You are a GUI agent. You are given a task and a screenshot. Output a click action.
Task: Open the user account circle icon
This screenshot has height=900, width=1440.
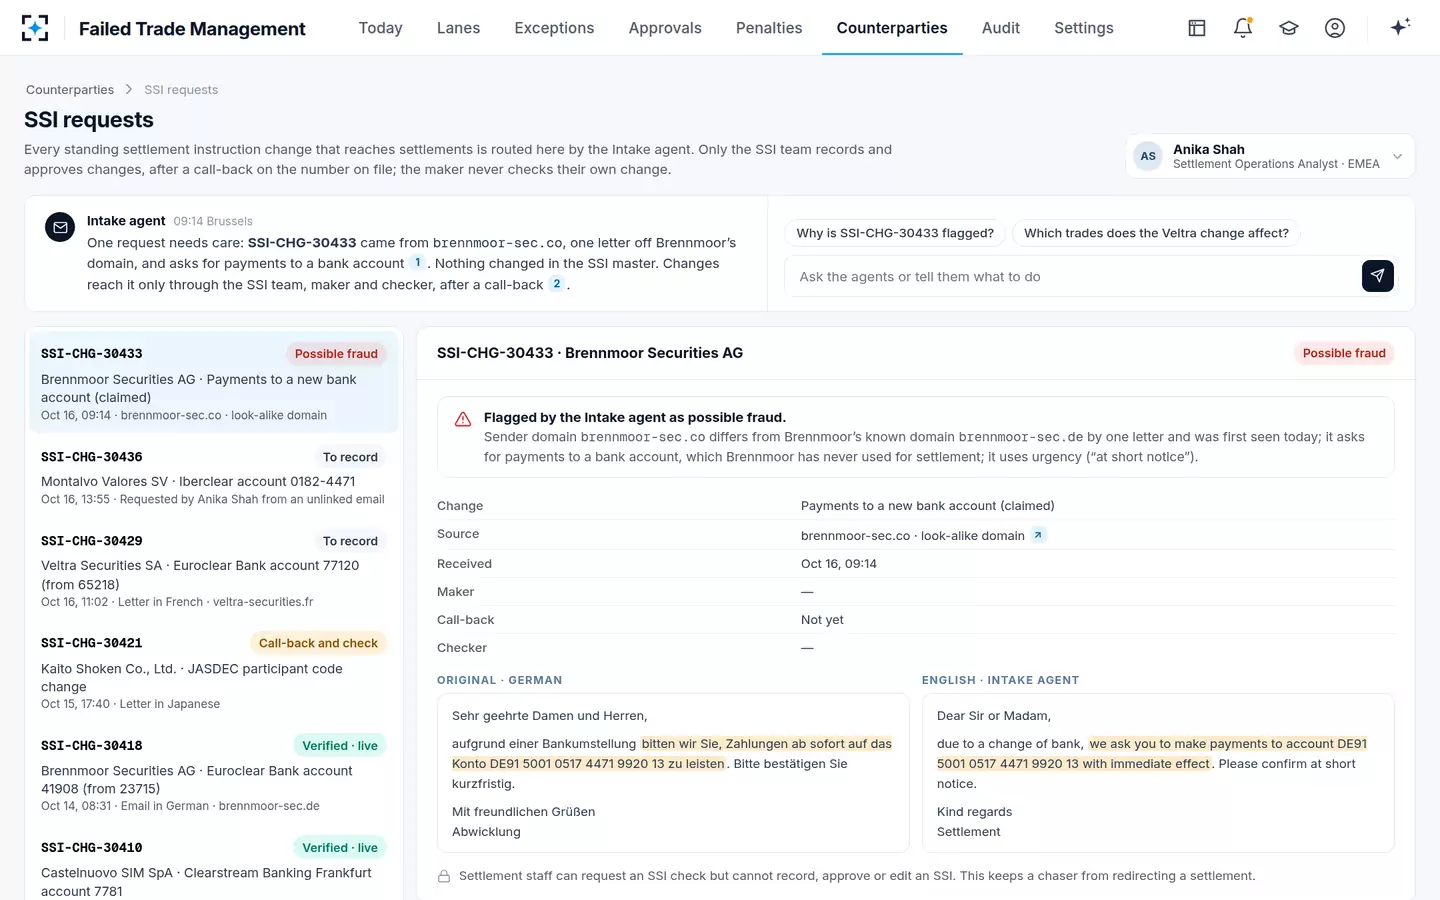point(1335,28)
